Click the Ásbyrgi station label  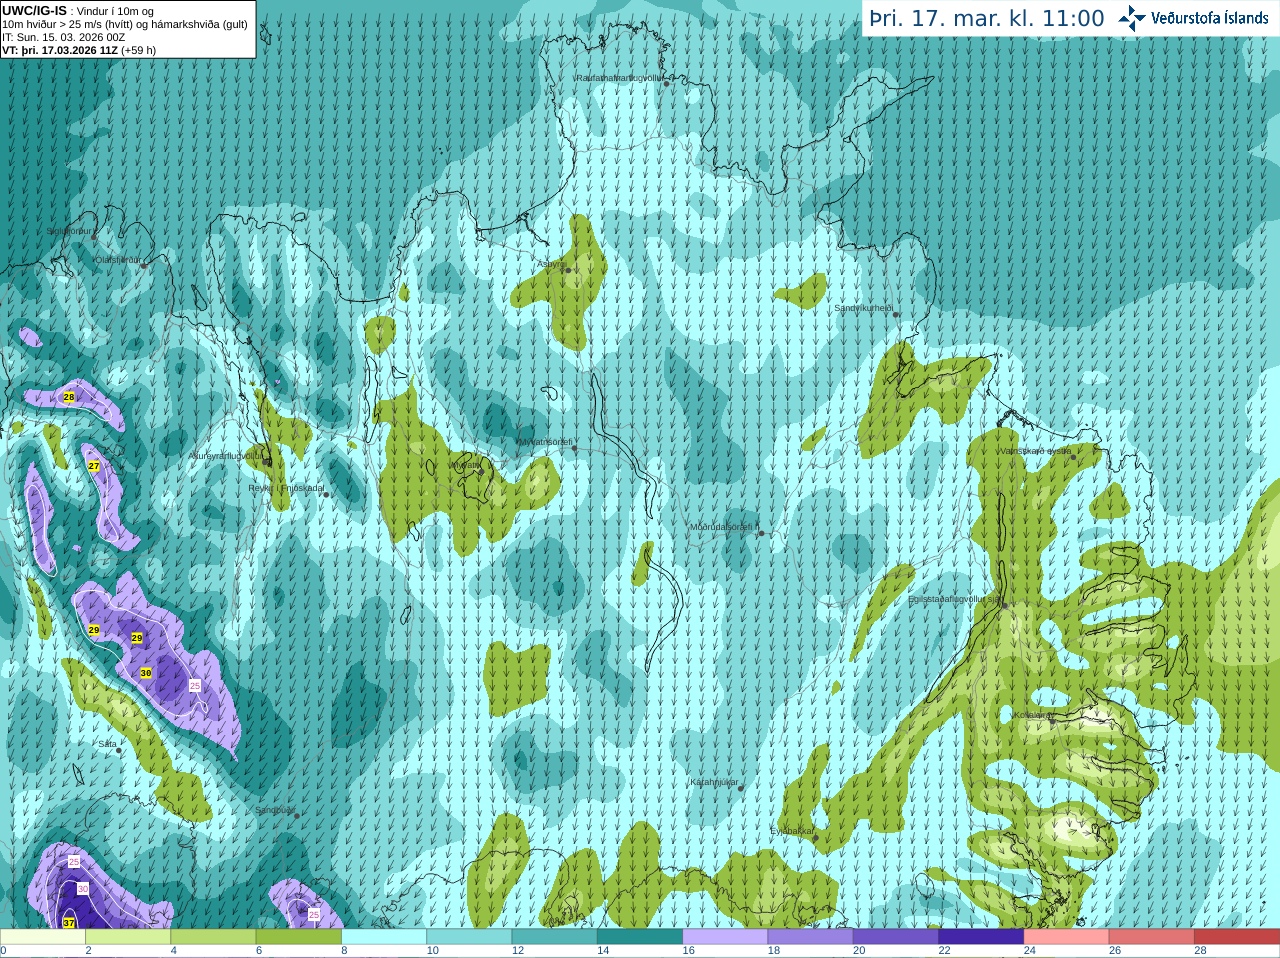(x=551, y=265)
